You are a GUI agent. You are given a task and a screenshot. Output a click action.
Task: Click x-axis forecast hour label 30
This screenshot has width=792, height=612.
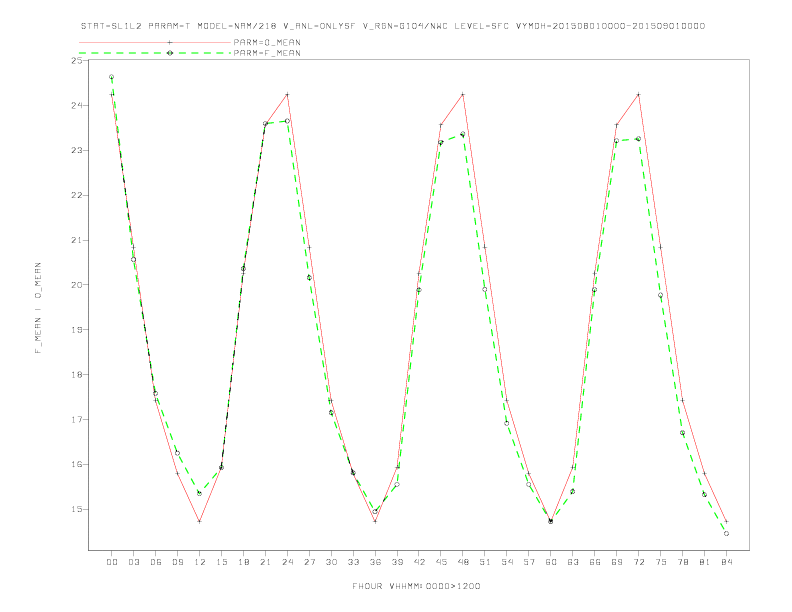tap(331, 562)
